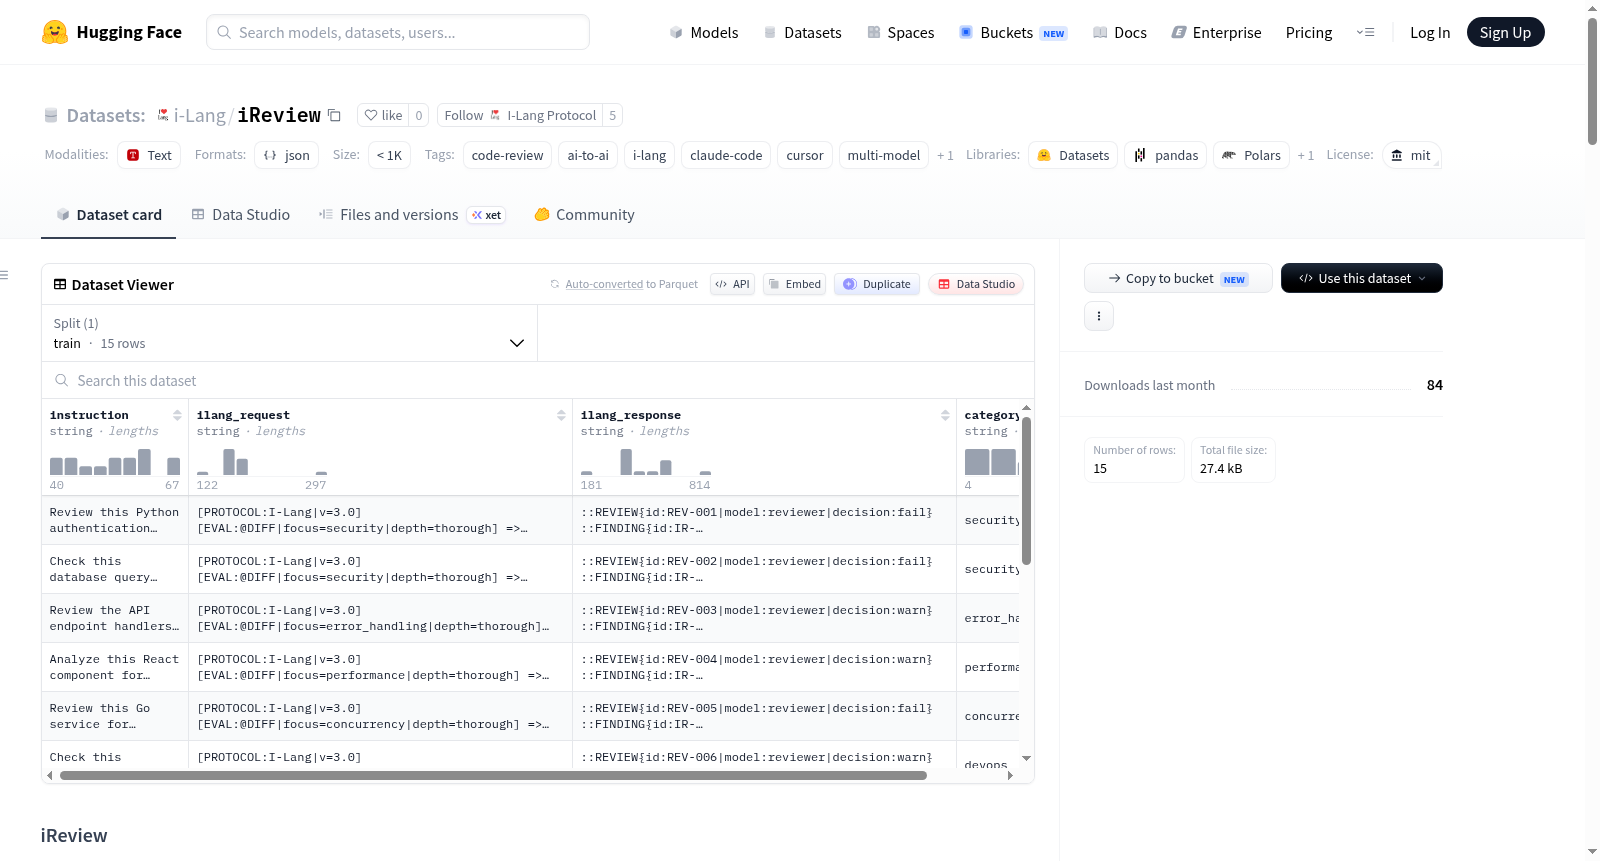The width and height of the screenshot is (1600, 861).
Task: Click the Duplicate button
Action: click(x=876, y=285)
